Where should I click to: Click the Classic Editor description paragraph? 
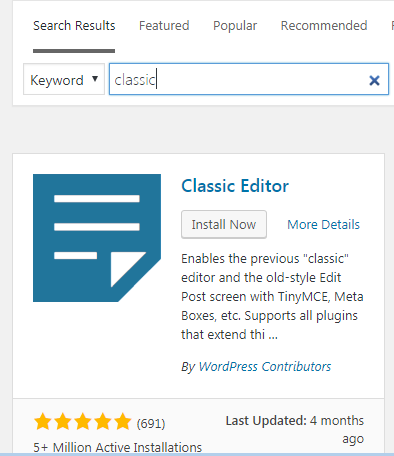[x=272, y=296]
